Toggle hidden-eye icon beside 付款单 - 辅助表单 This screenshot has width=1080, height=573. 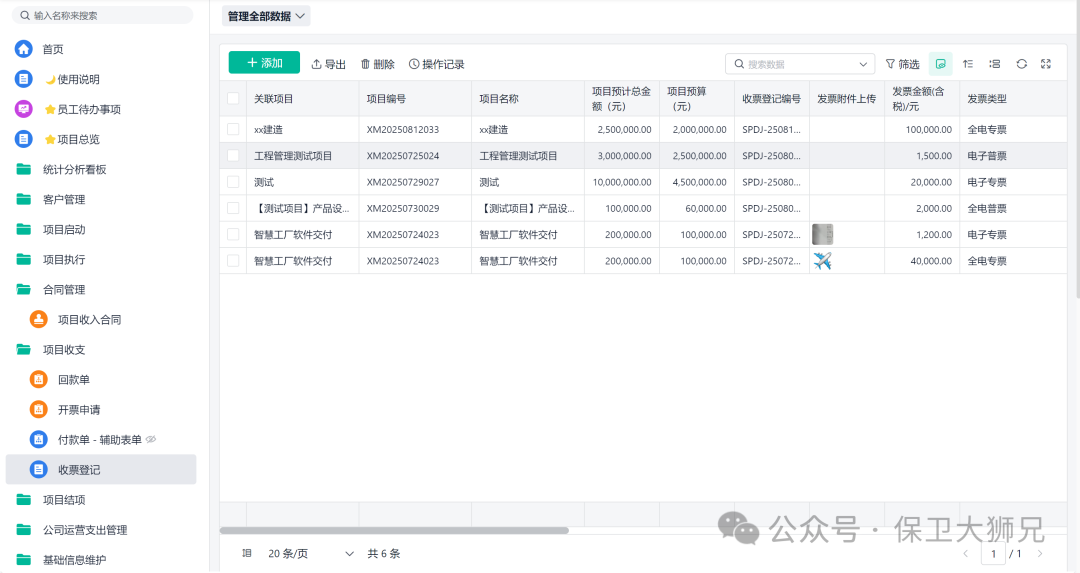[x=151, y=439]
